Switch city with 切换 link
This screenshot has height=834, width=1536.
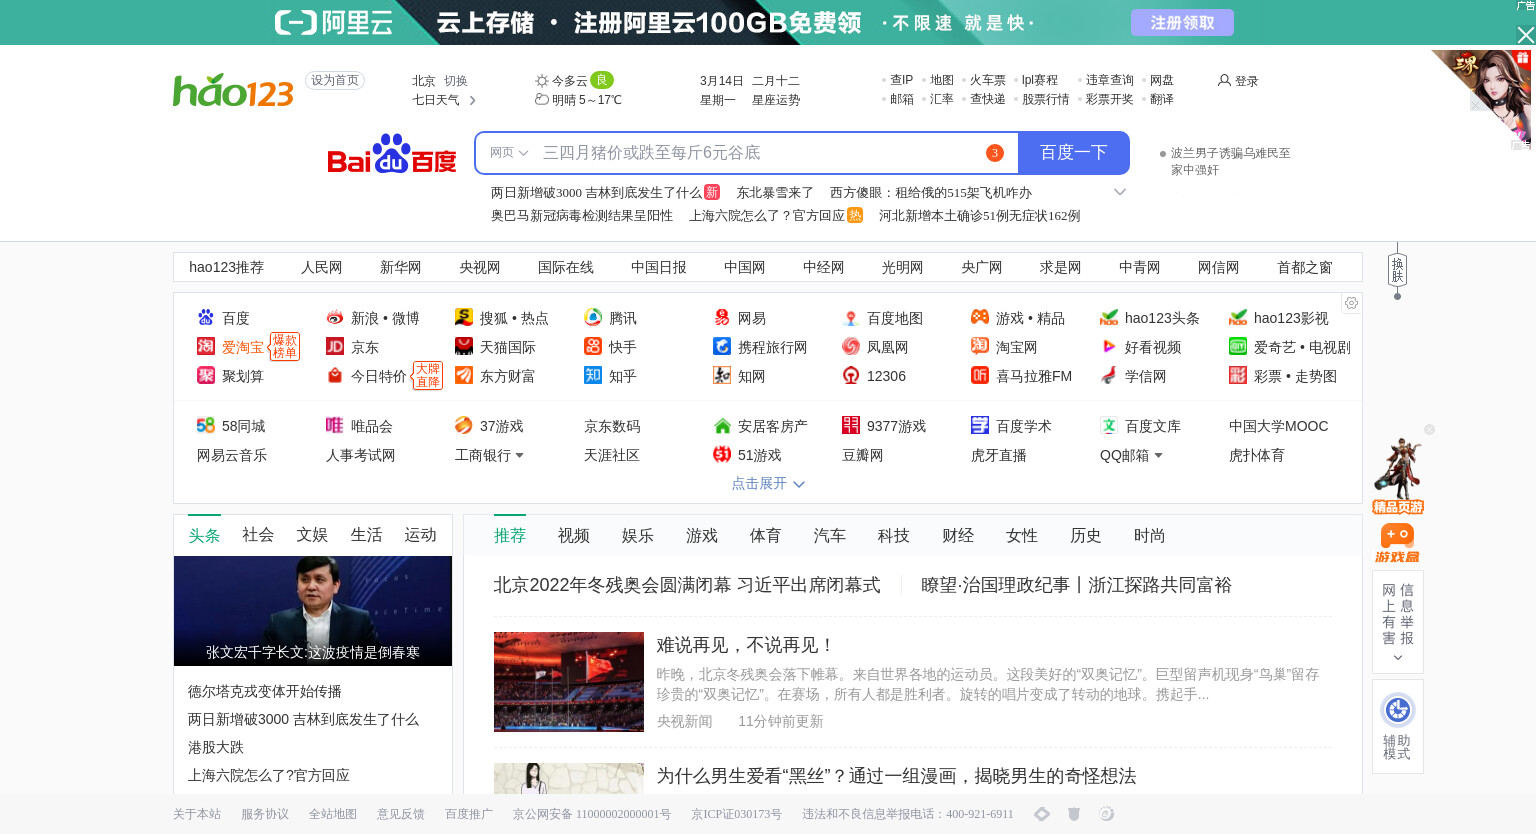click(x=456, y=81)
